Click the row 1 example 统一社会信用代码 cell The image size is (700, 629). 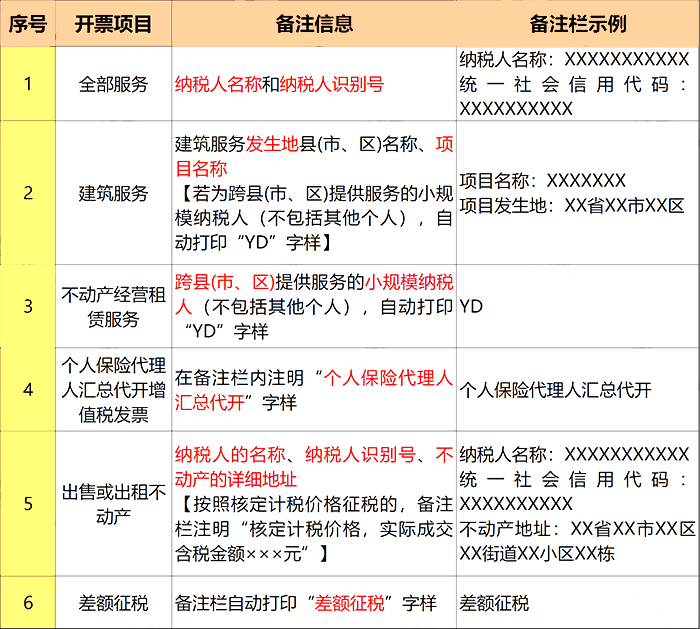click(x=578, y=84)
